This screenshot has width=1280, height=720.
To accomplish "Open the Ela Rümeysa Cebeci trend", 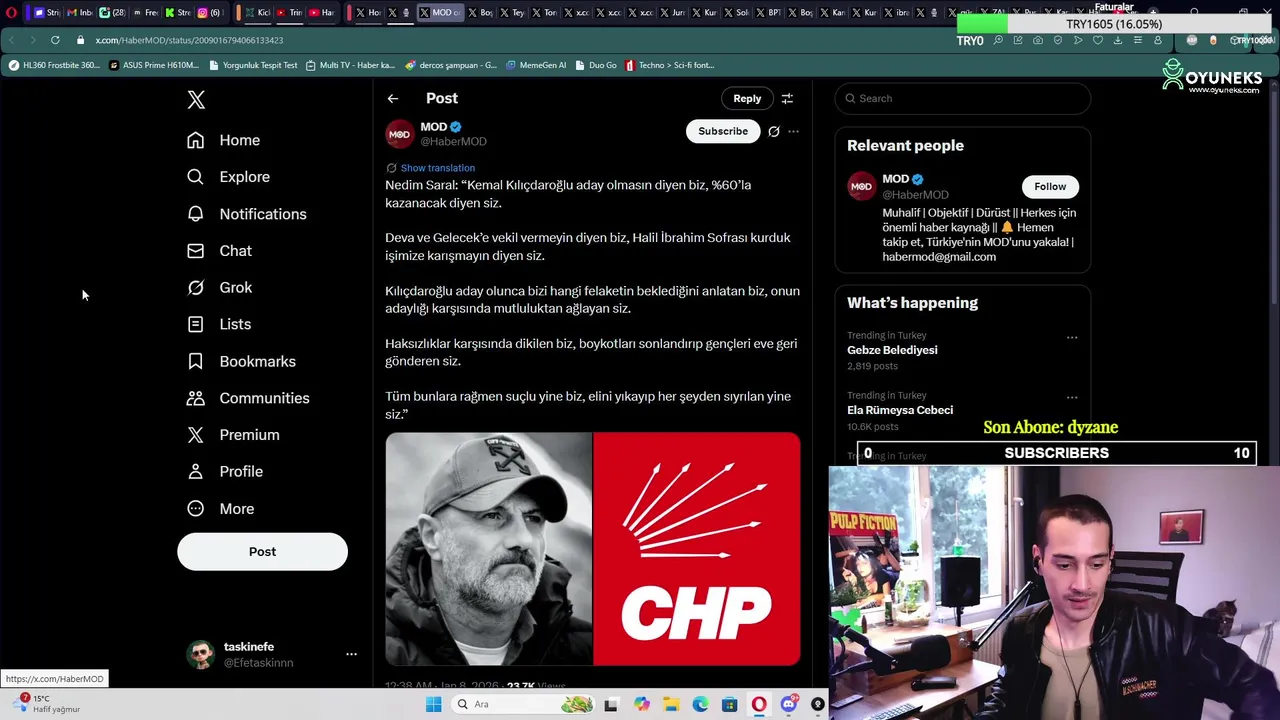I will (x=900, y=410).
